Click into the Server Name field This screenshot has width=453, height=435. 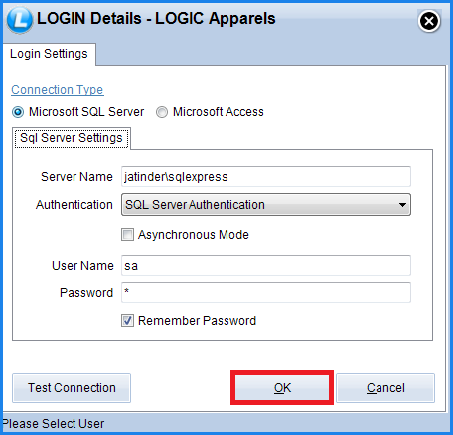(266, 177)
